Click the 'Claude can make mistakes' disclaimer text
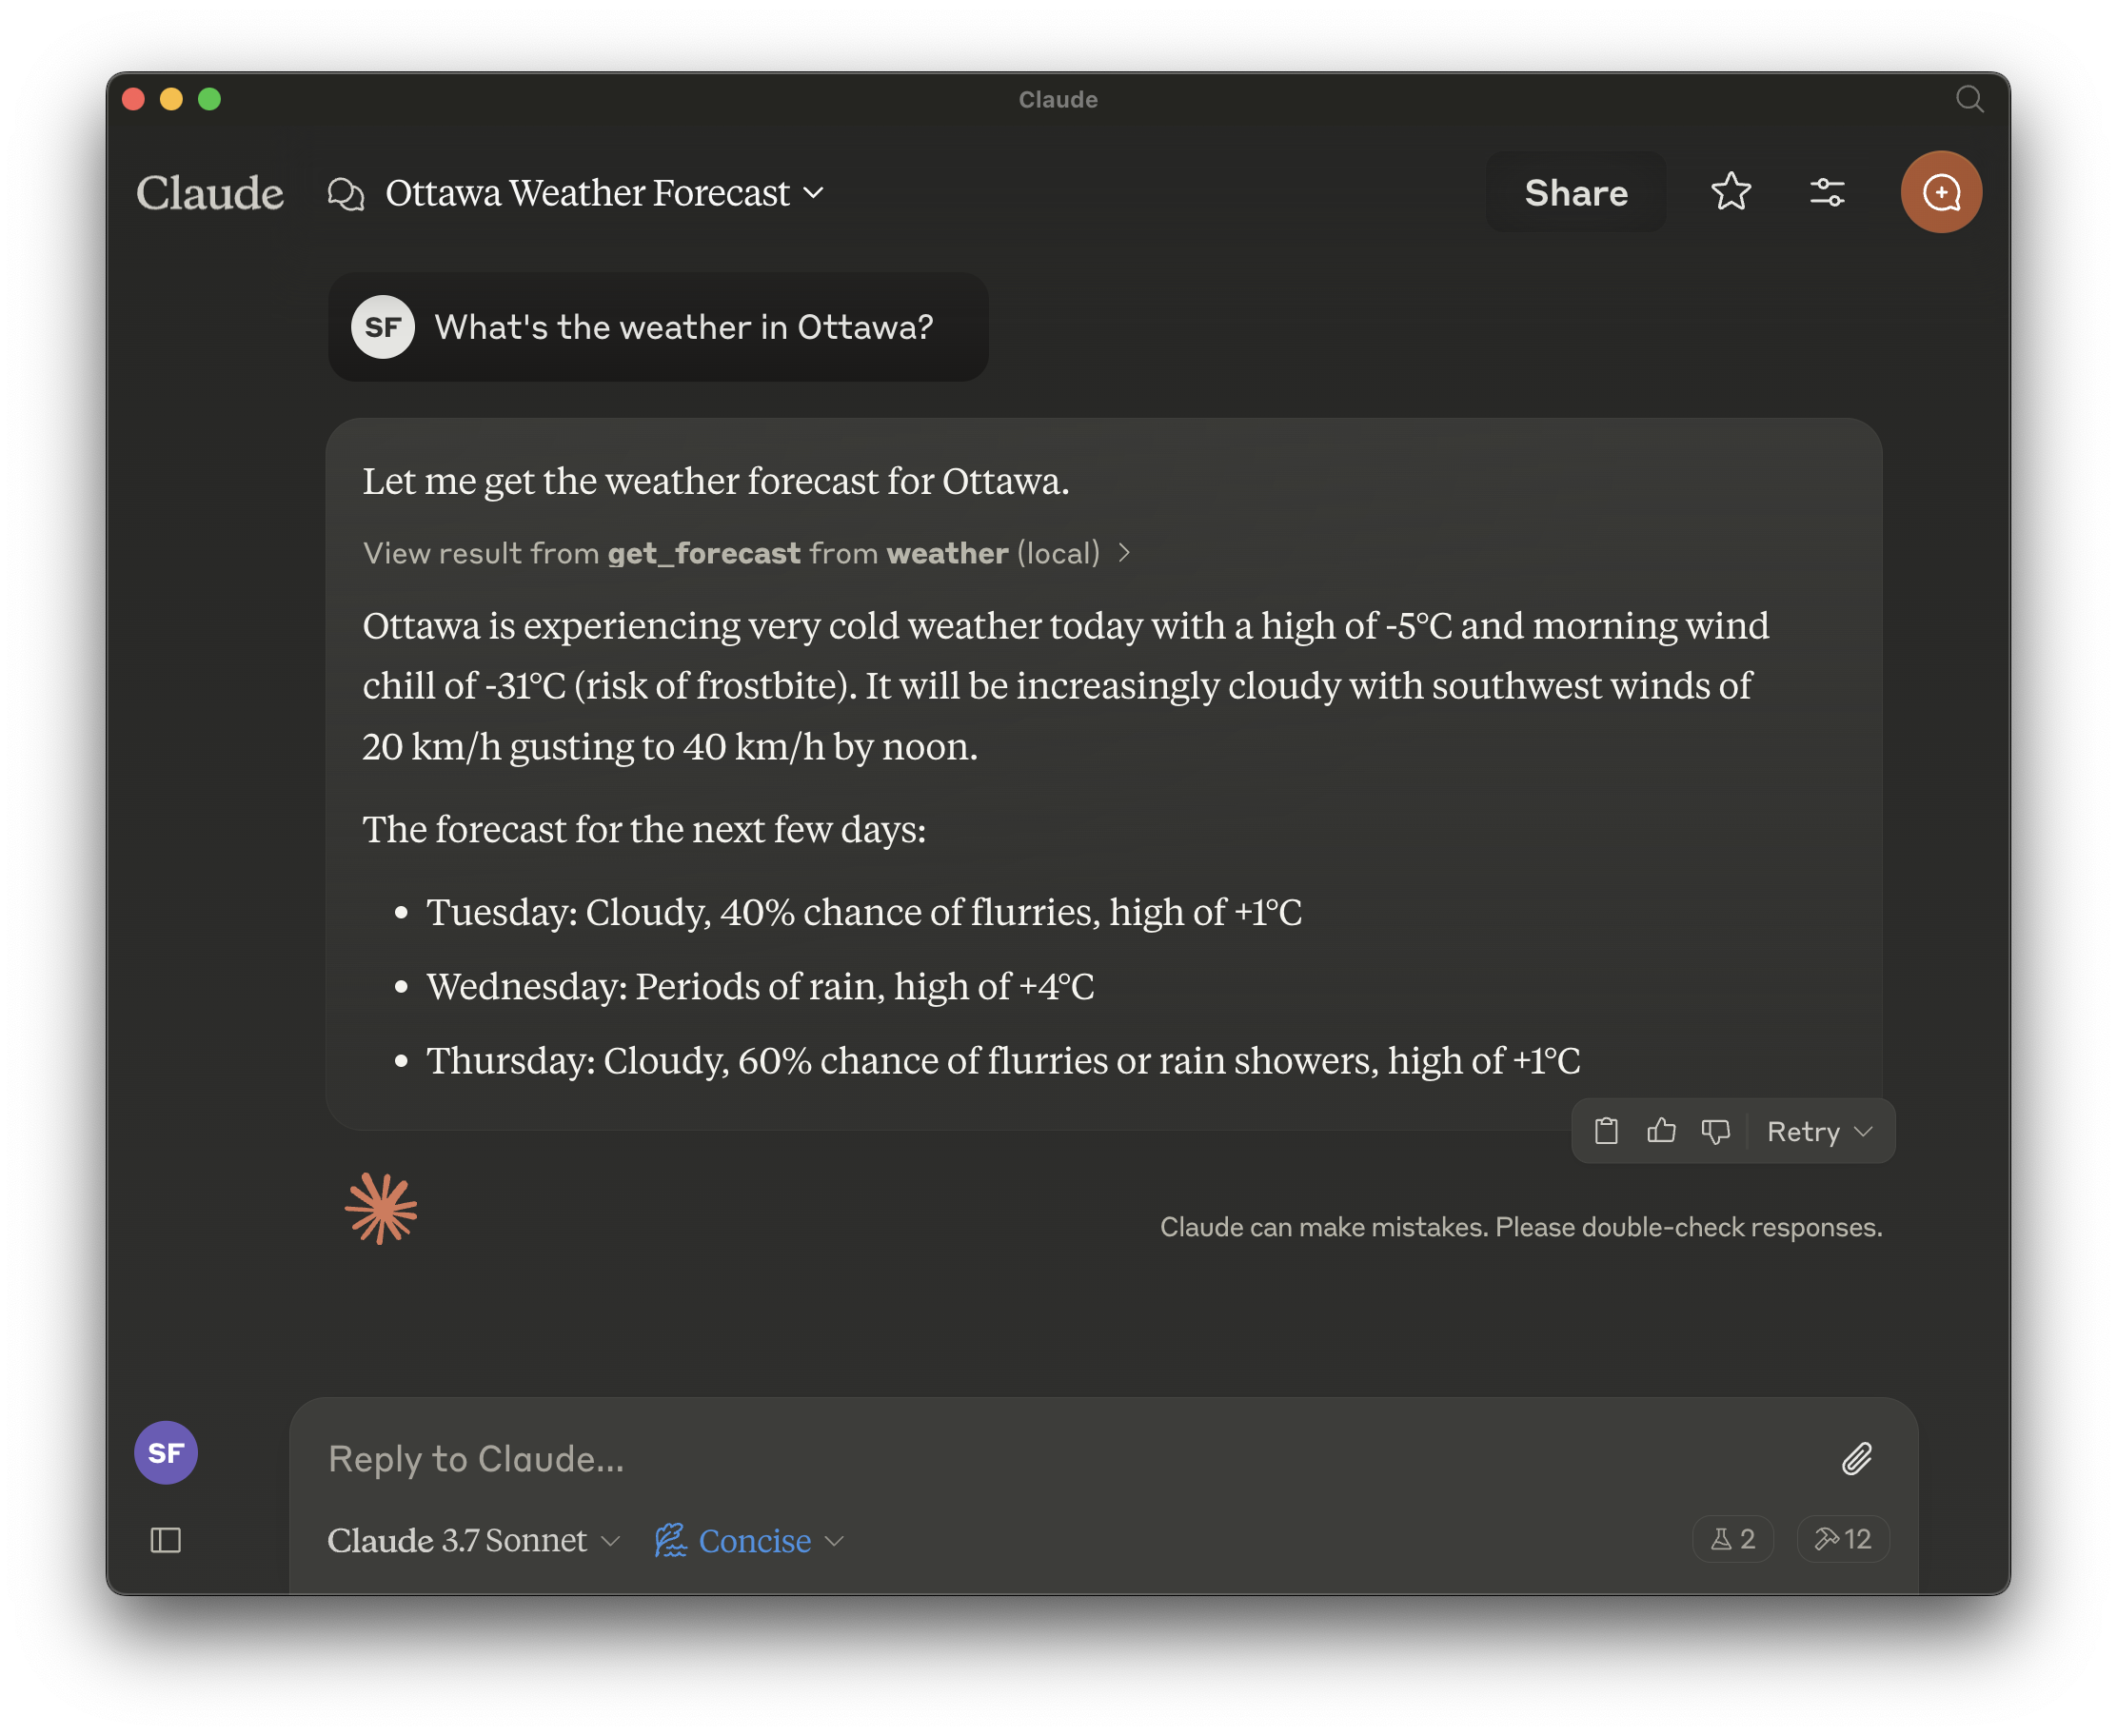2117x1736 pixels. (x=1521, y=1227)
